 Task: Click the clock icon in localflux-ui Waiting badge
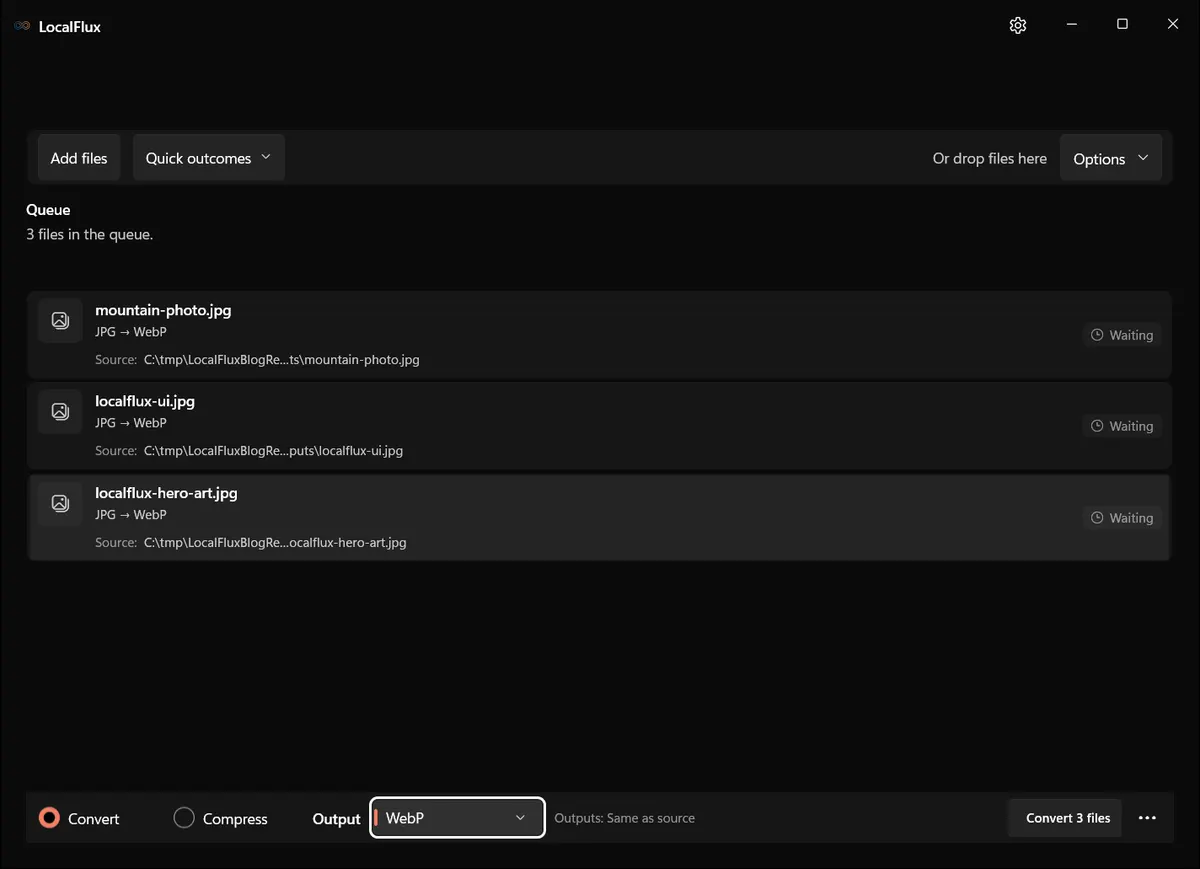(x=1097, y=426)
